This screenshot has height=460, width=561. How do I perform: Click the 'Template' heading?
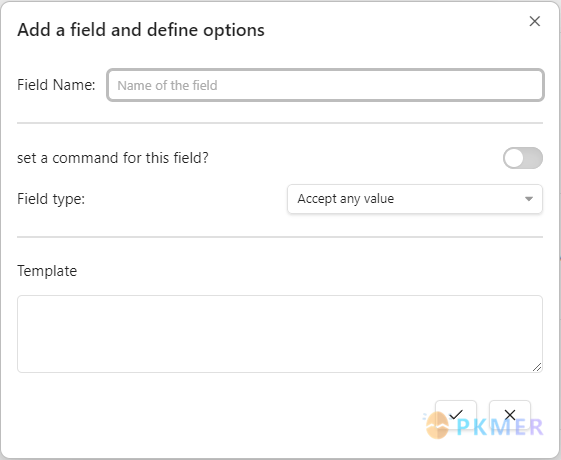[x=47, y=271]
